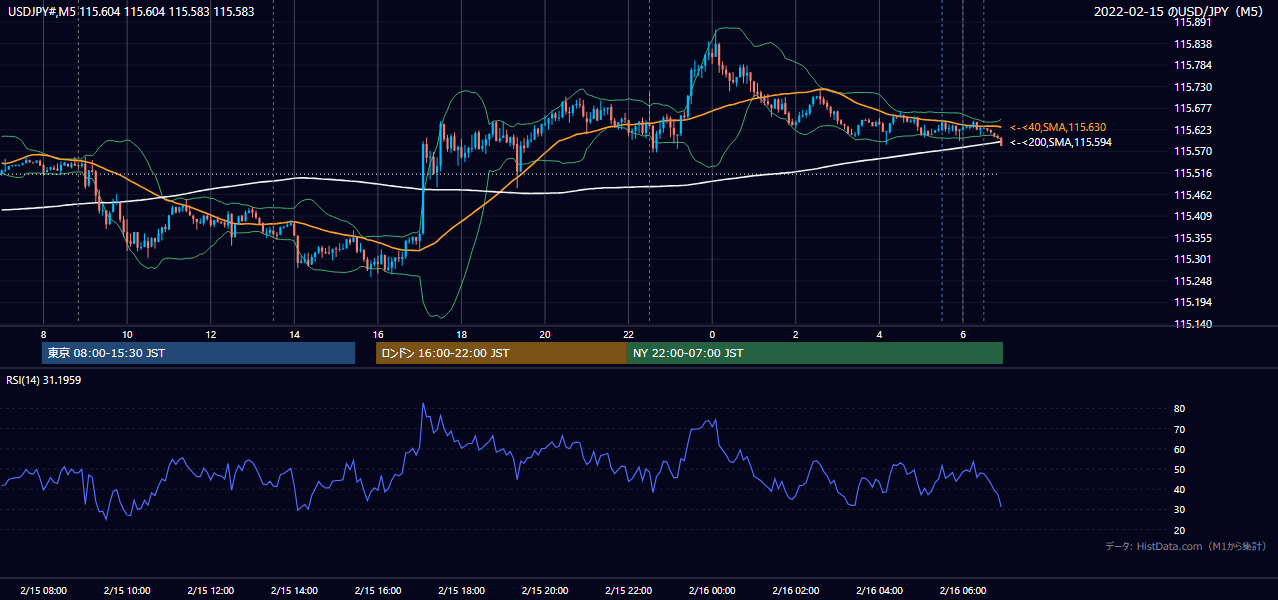Click price axis value 115.623

[x=1194, y=130]
